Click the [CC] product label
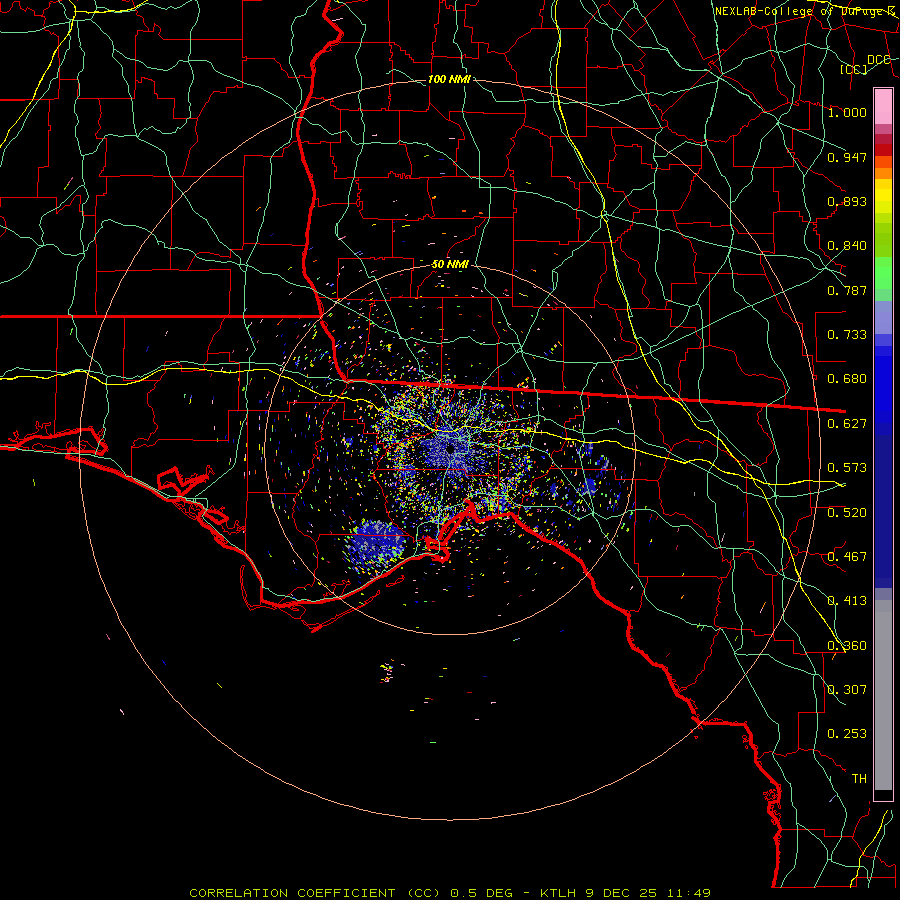The width and height of the screenshot is (900, 900). [854, 69]
